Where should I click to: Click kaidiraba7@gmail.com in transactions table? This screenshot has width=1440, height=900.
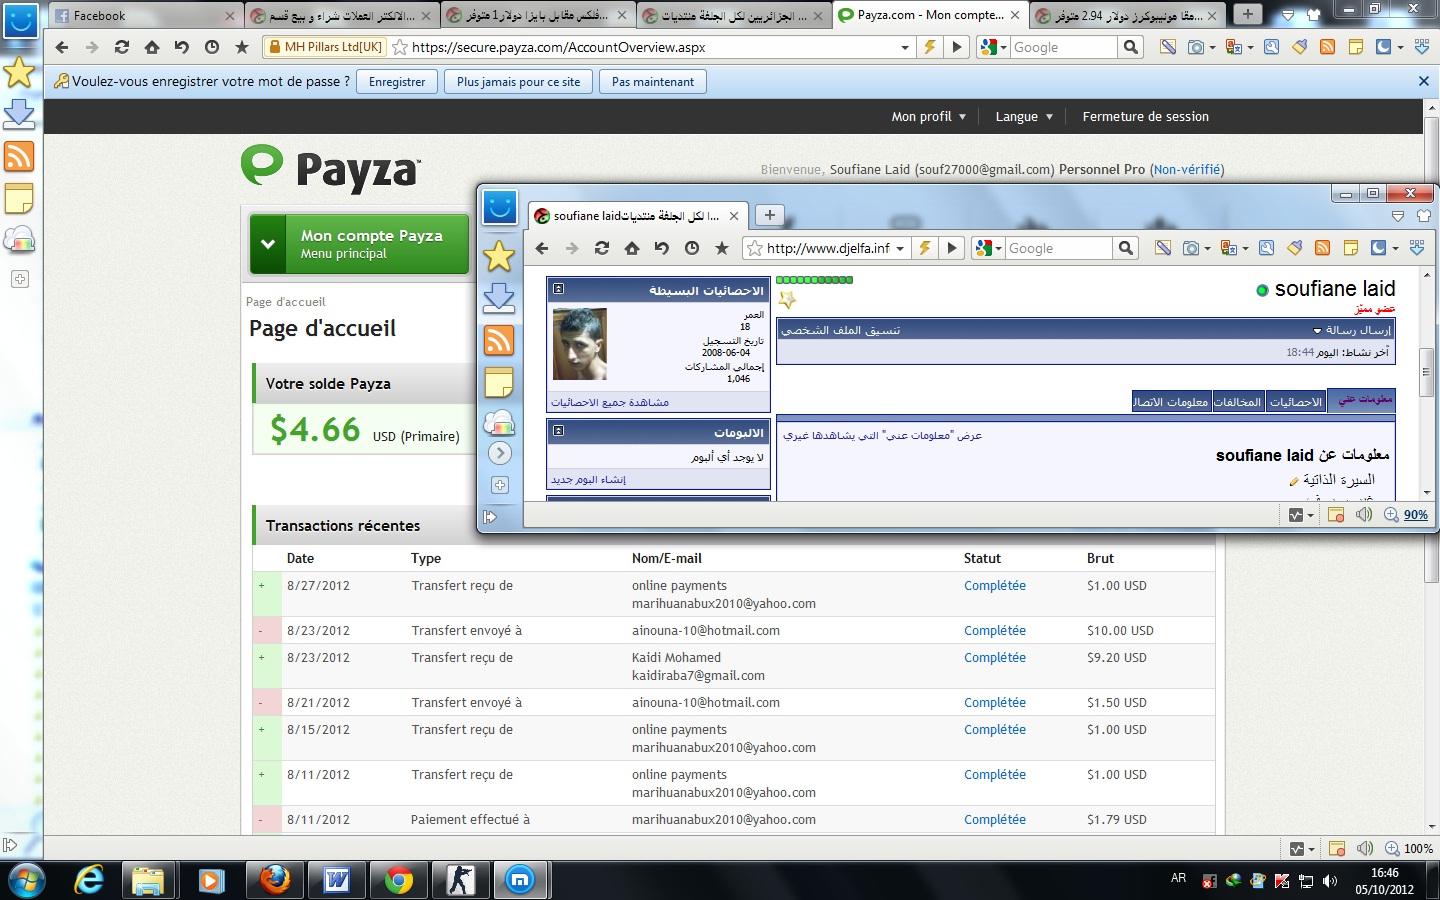click(x=698, y=675)
